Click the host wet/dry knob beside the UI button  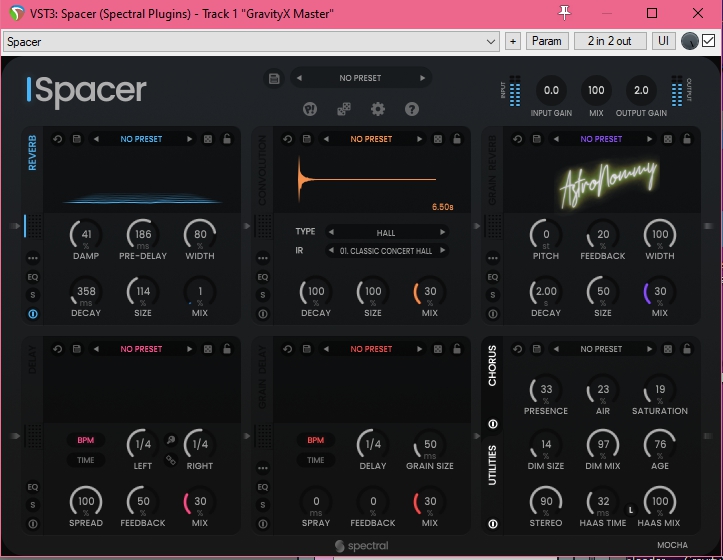(690, 42)
